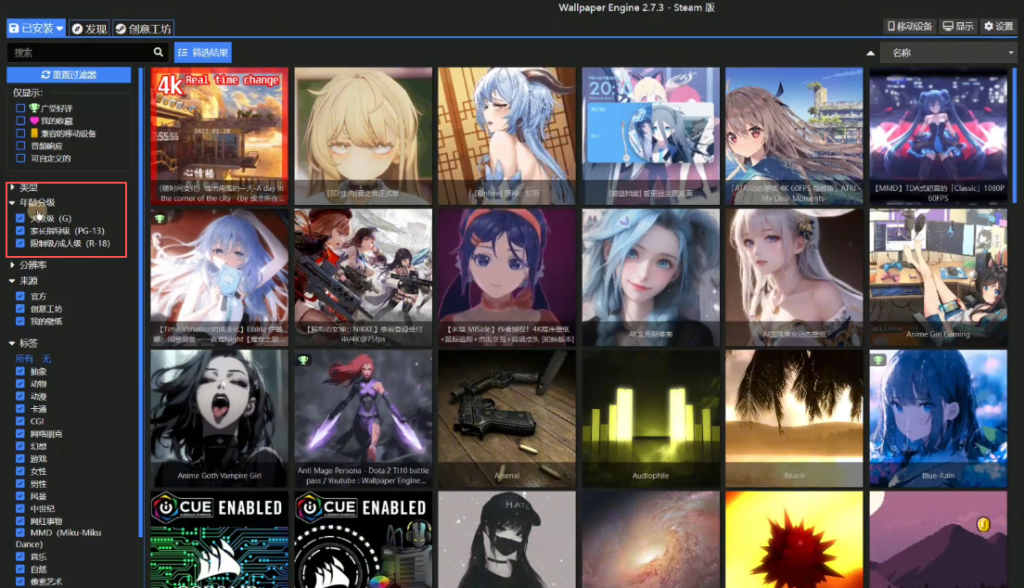Screen dimensions: 1024x588
Task: Click the 移动设备 mobile device icon button
Action: click(x=910, y=26)
